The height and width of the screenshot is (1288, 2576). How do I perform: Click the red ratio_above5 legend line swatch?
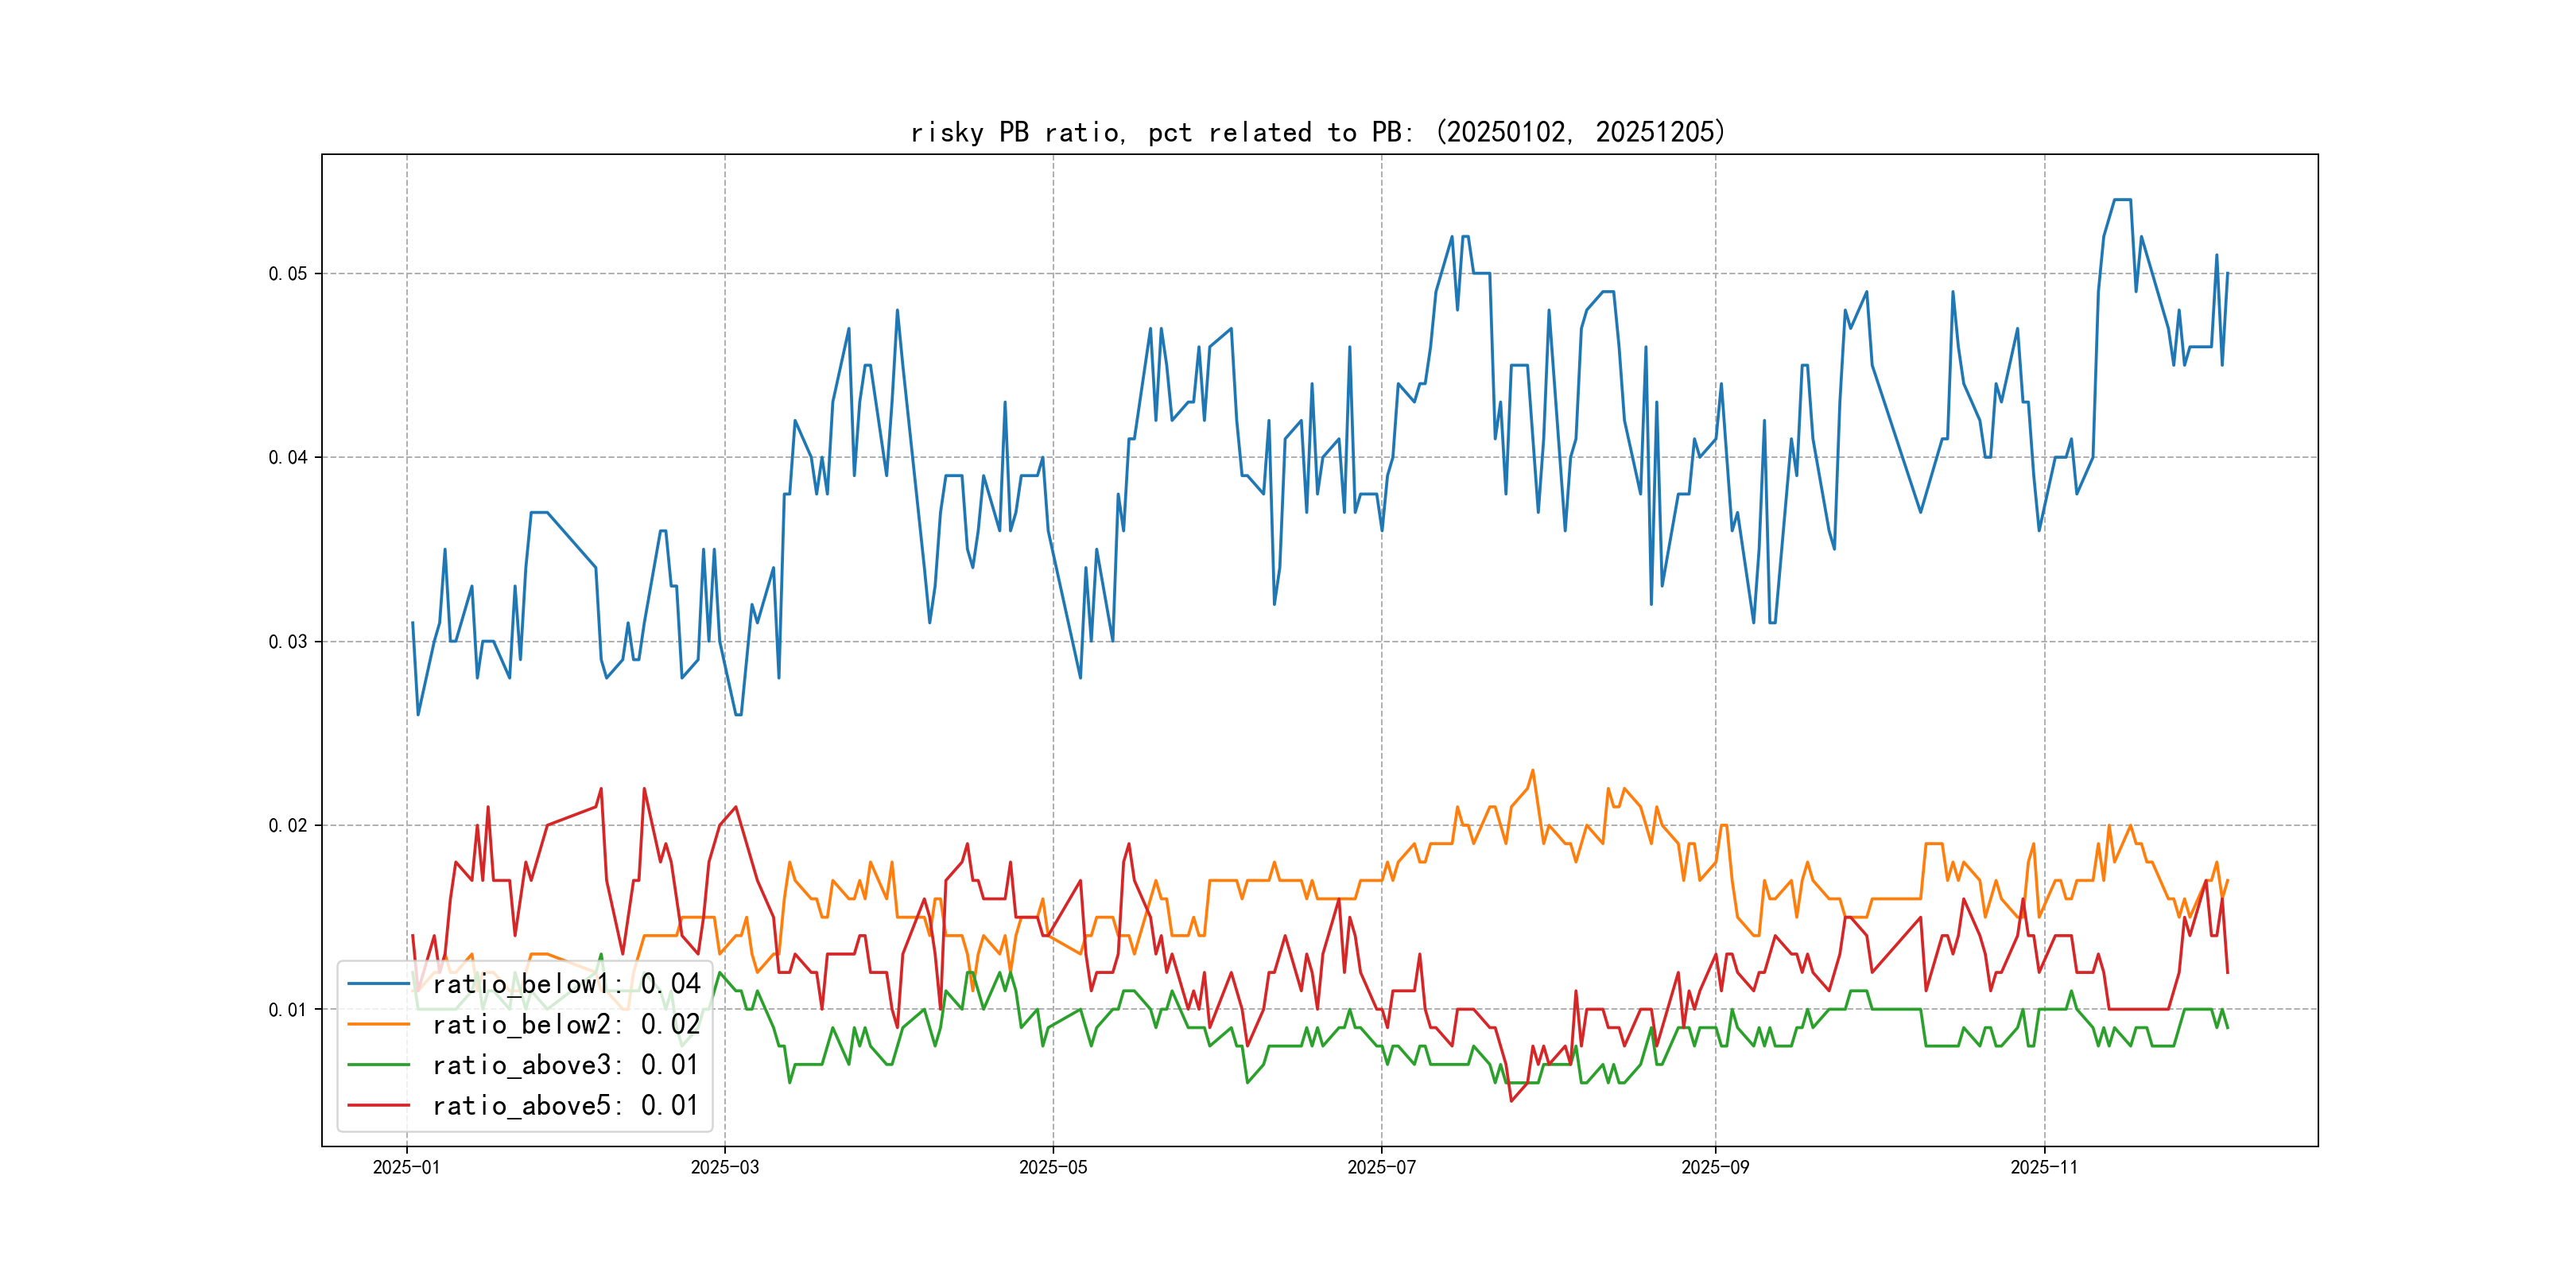point(378,1105)
